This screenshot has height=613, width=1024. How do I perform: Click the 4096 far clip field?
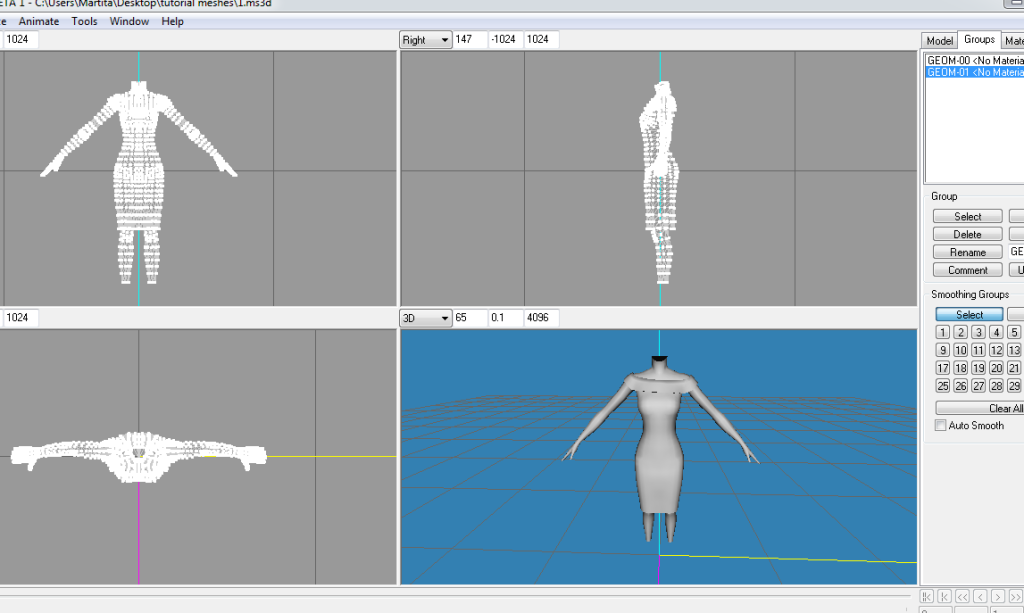click(540, 318)
